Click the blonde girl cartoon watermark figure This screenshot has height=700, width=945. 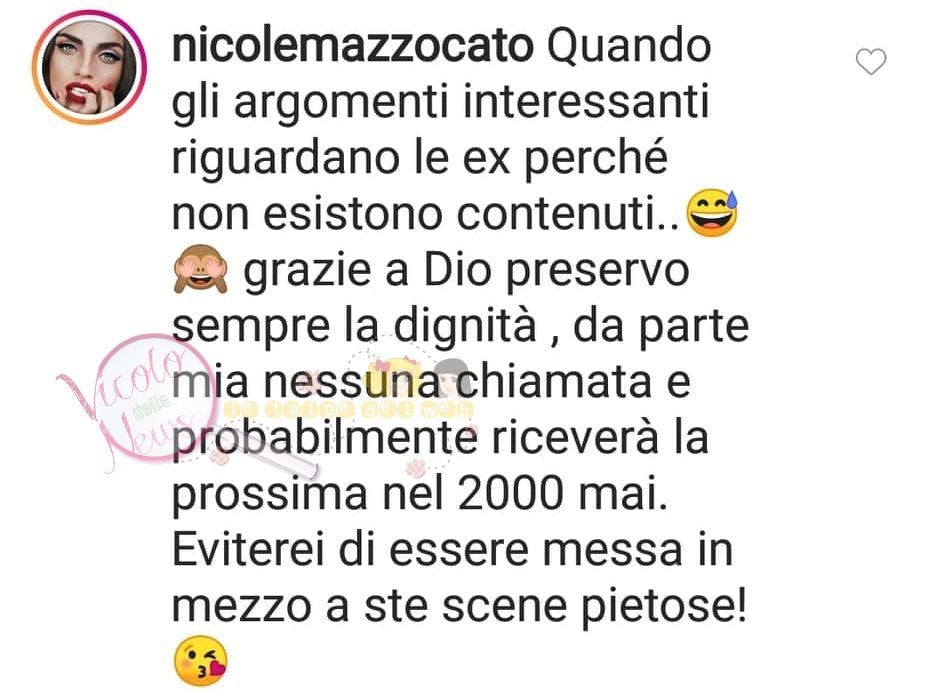click(x=395, y=378)
